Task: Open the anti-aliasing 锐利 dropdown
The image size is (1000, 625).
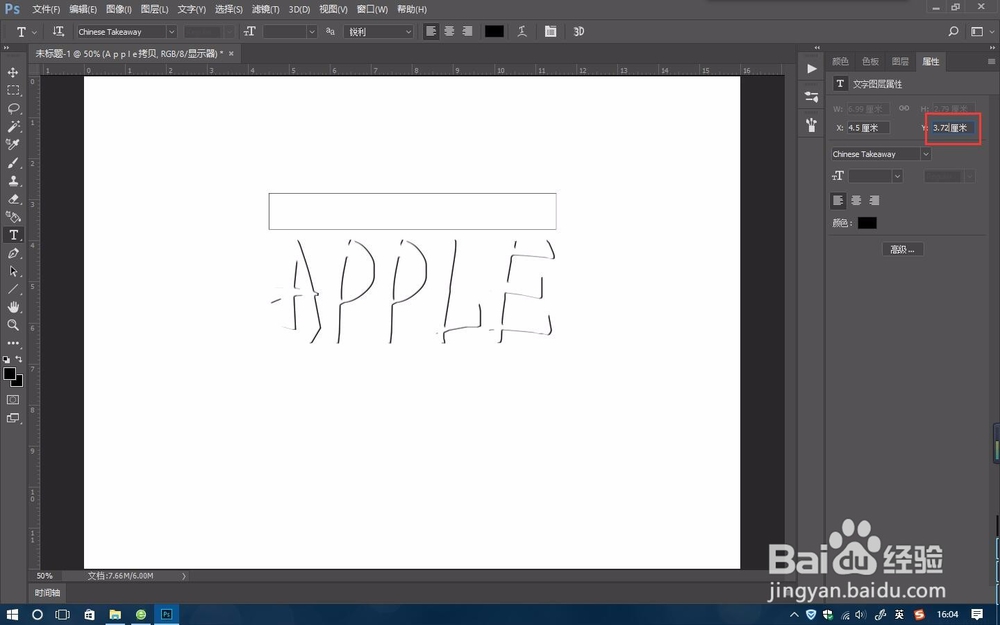Action: point(379,31)
